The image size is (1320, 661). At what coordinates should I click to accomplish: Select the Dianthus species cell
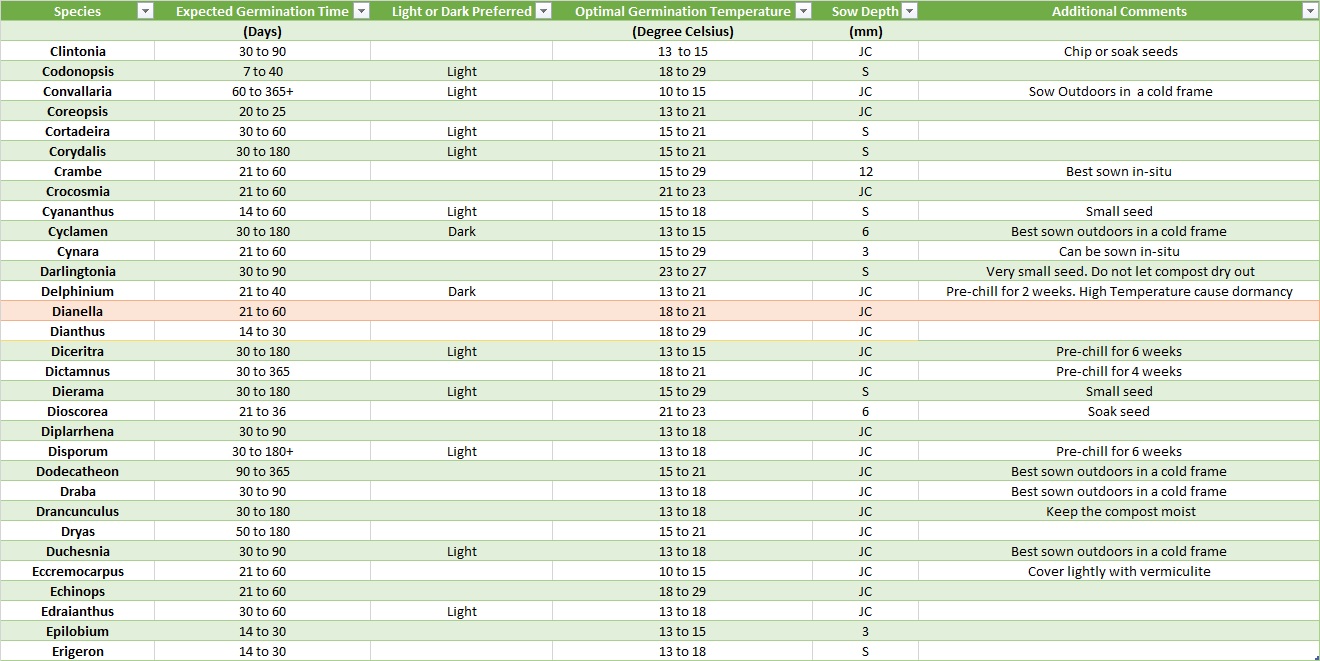coord(78,331)
